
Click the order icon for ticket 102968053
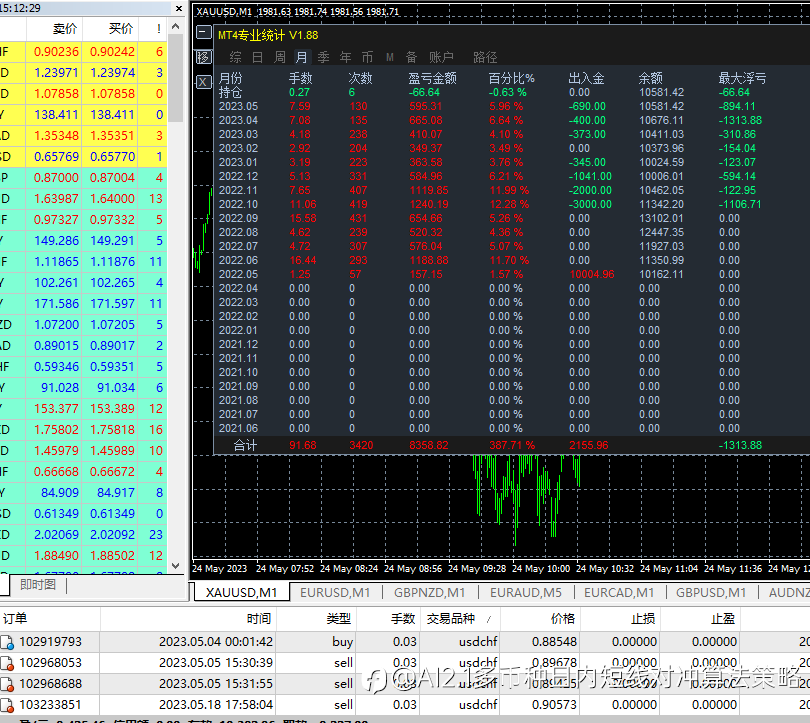(x=7, y=663)
